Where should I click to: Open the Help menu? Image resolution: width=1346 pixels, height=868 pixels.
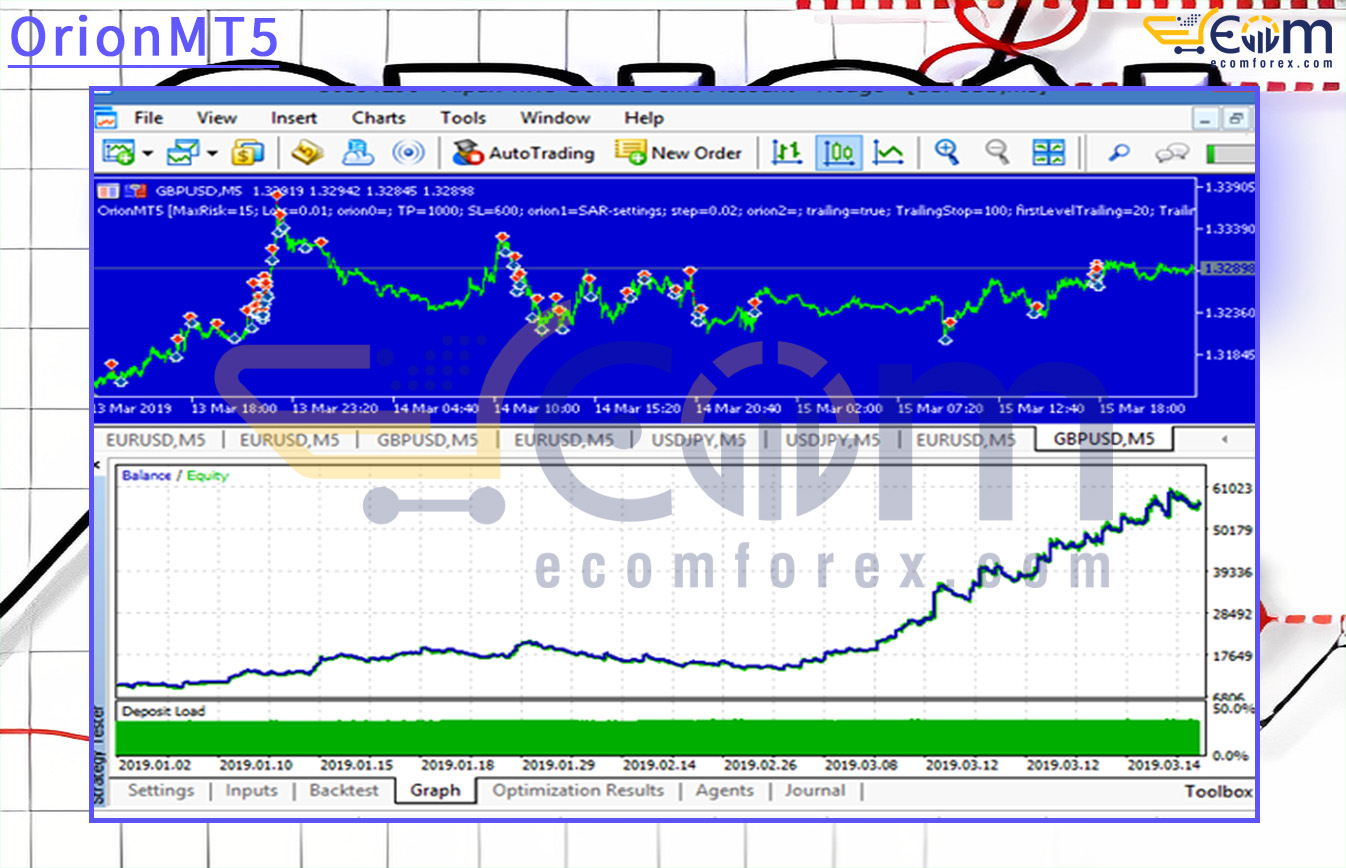coord(644,118)
